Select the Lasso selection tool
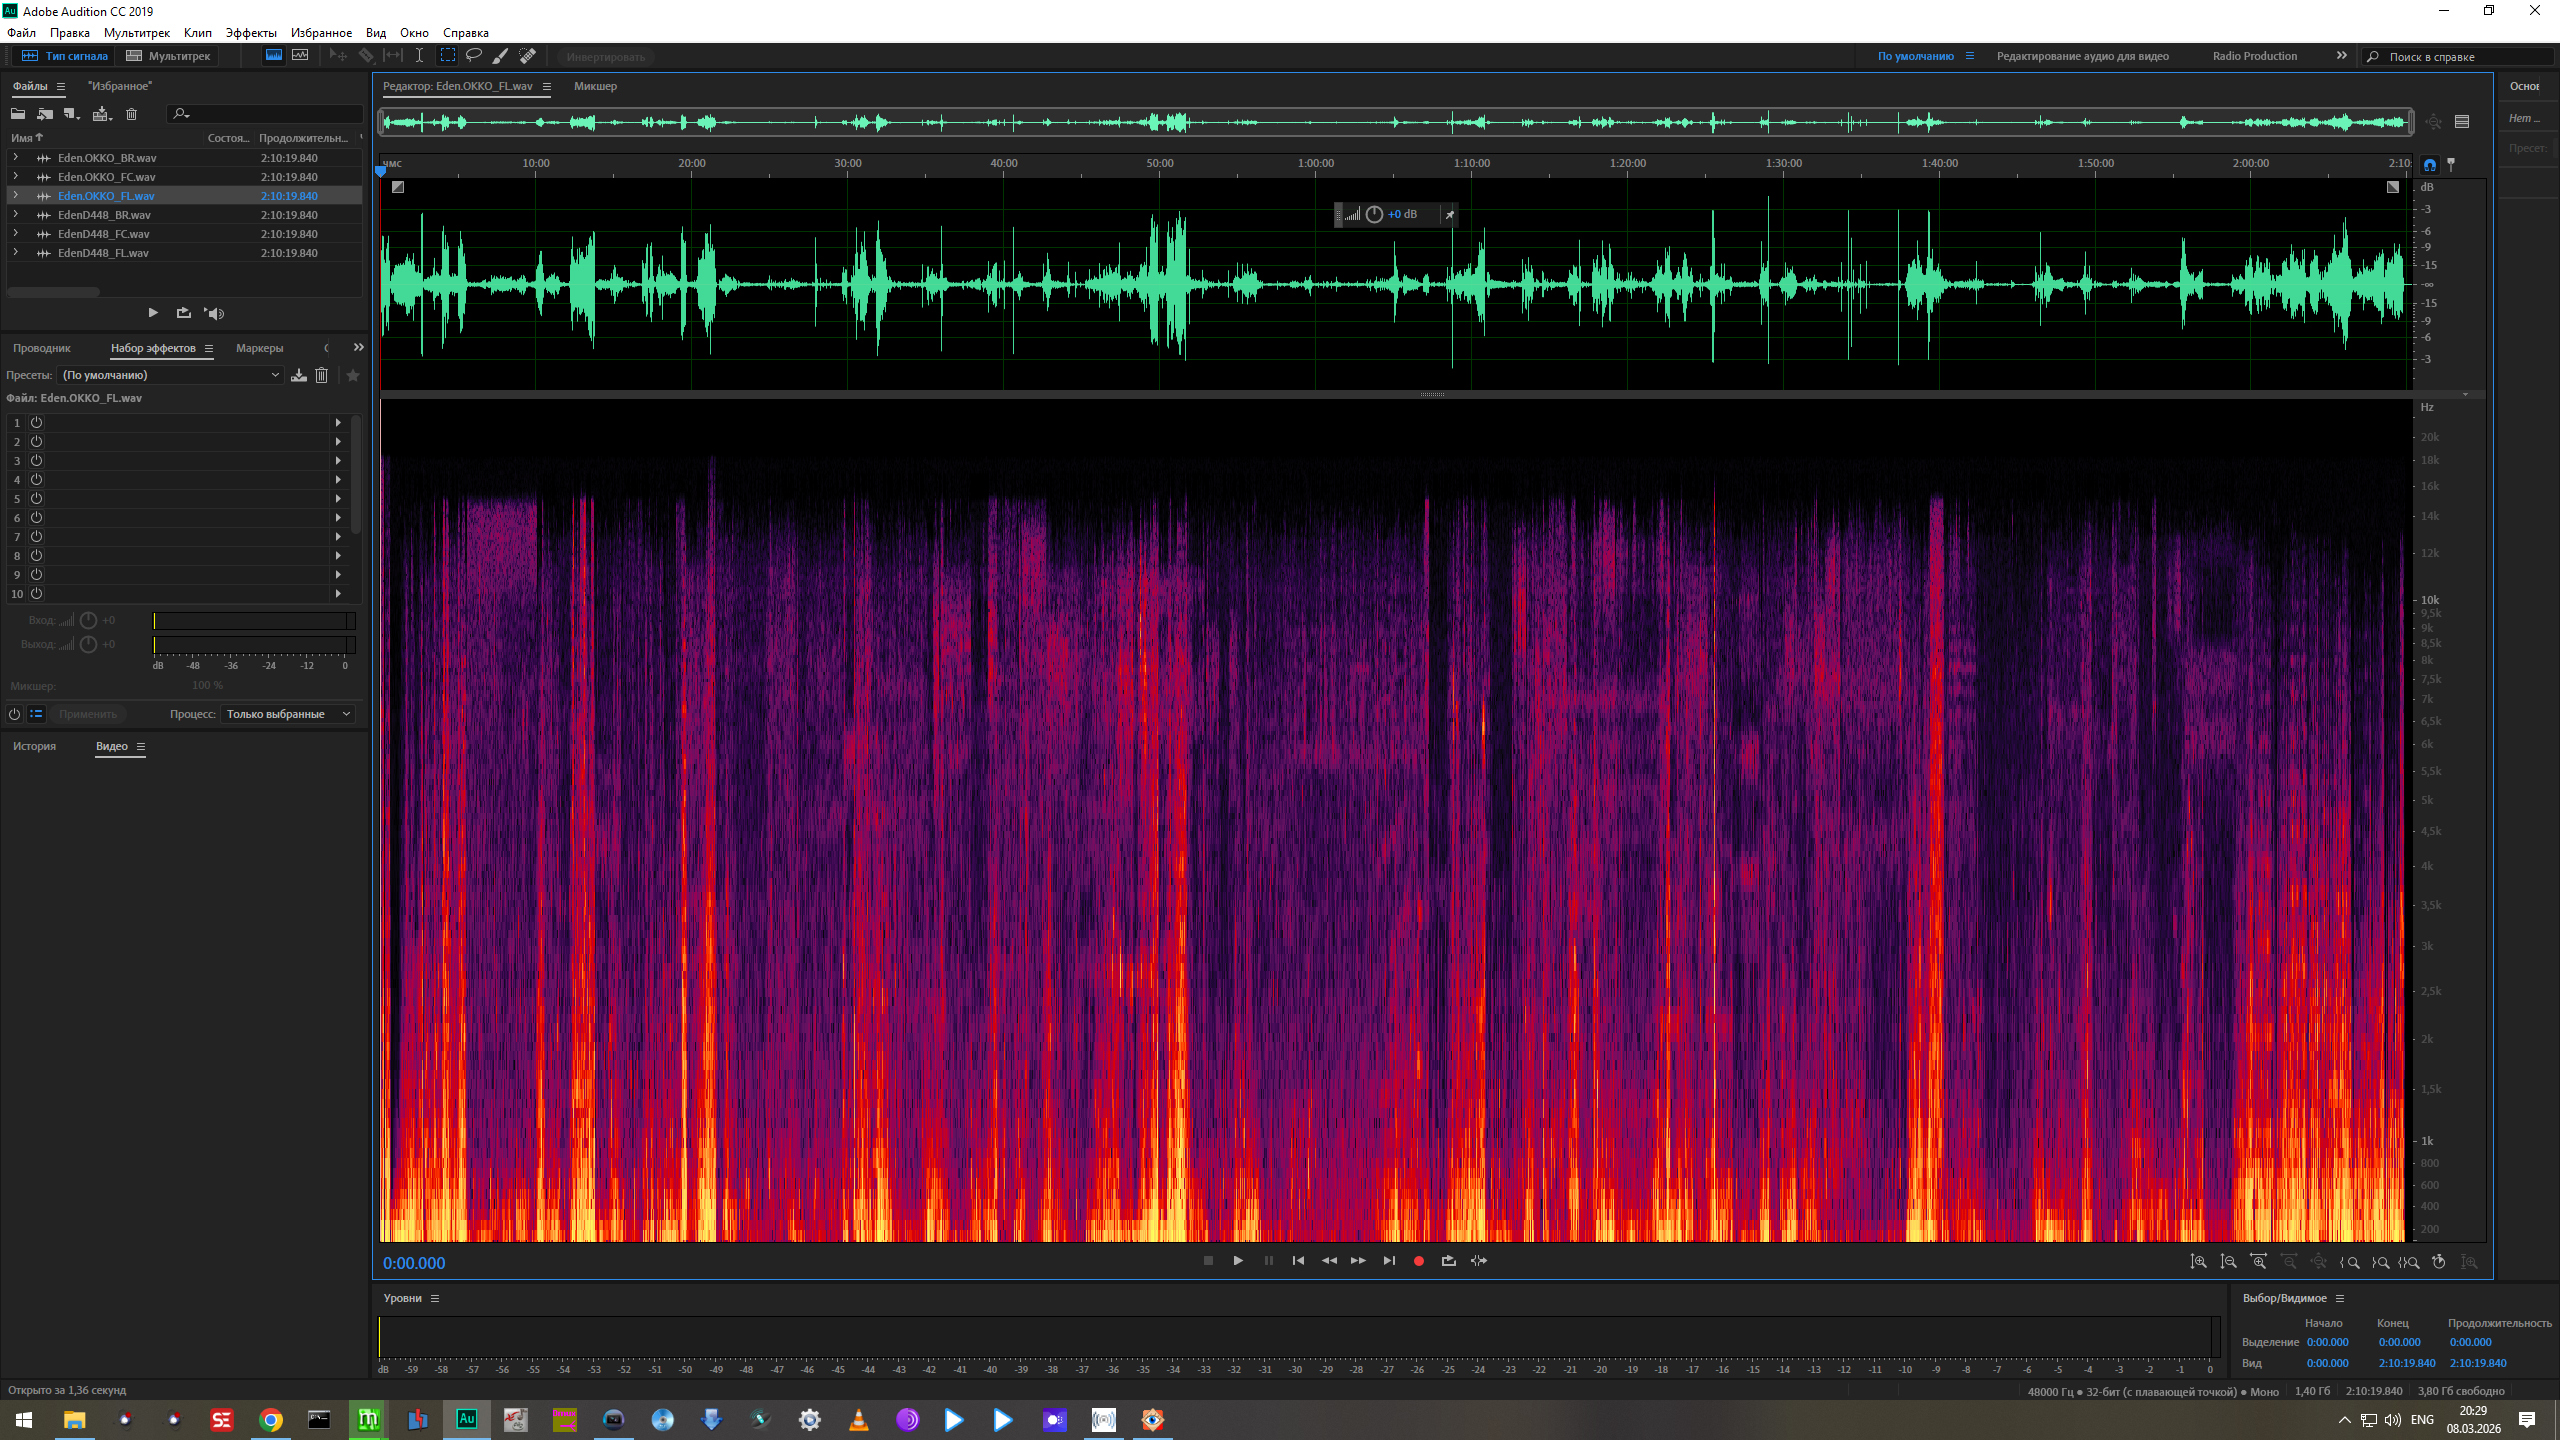 [x=474, y=56]
